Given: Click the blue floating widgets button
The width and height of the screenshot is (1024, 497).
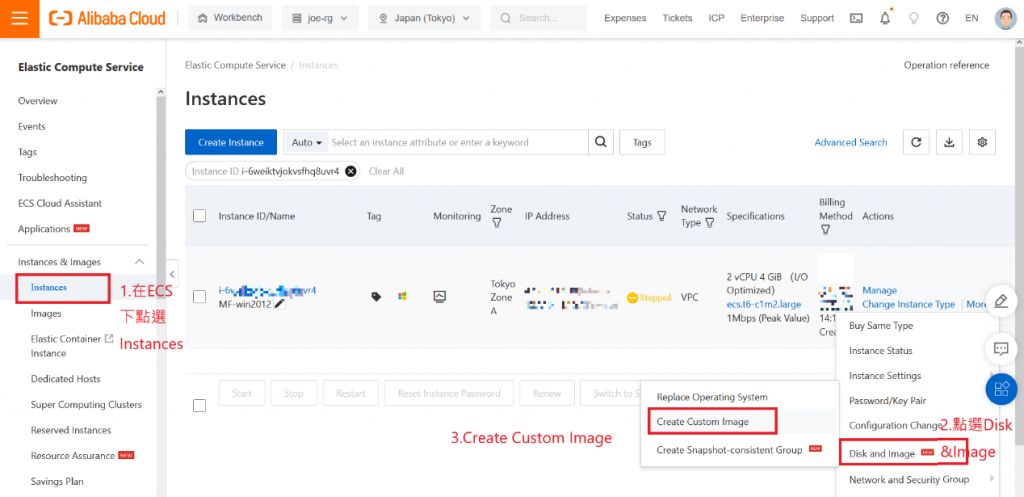Looking at the screenshot, I should (x=1000, y=389).
